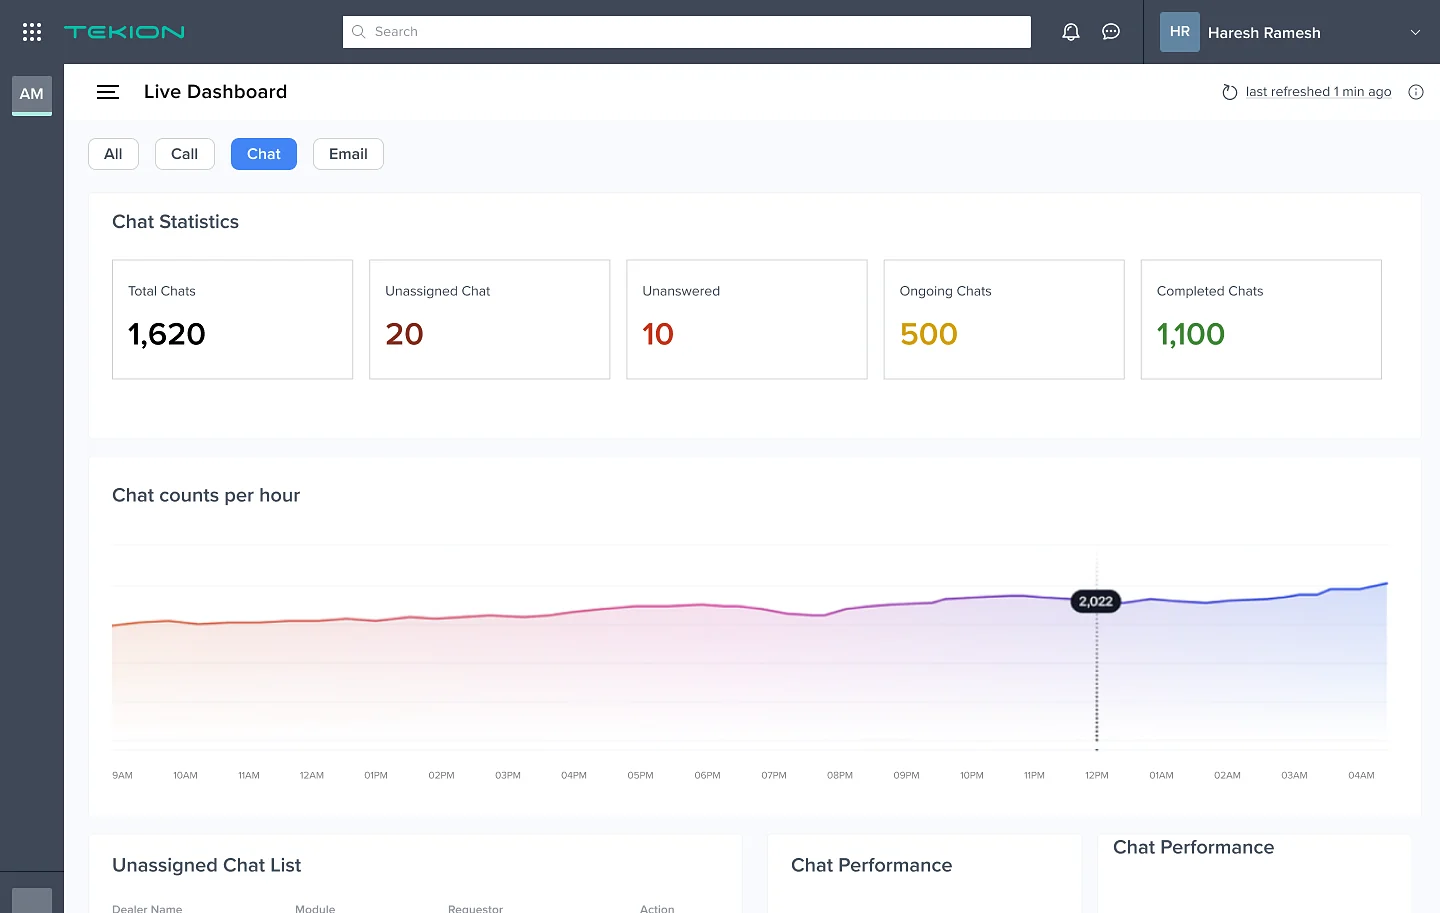The height and width of the screenshot is (913, 1440).
Task: Click the bottom sidebar gray tile
Action: pyautogui.click(x=32, y=900)
